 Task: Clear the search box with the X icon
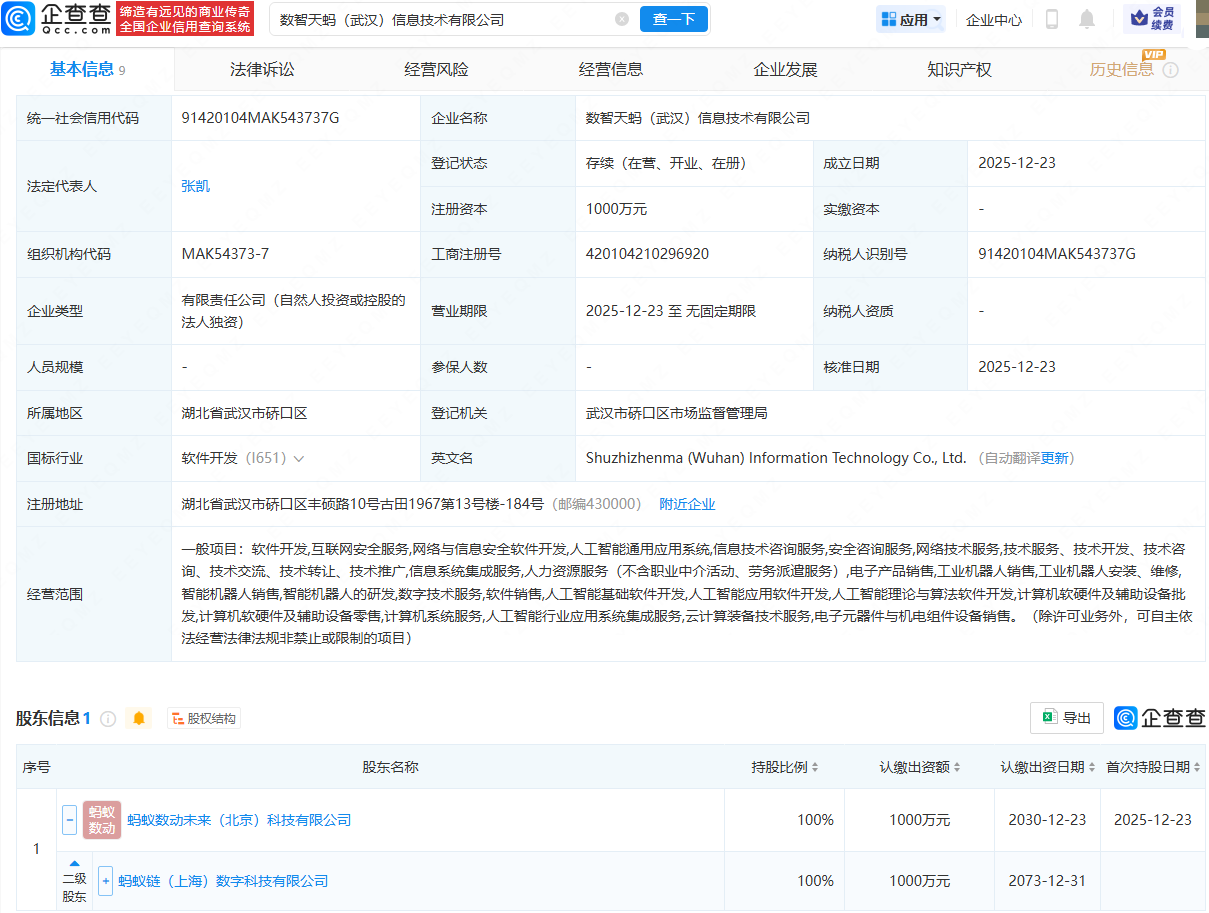(622, 19)
